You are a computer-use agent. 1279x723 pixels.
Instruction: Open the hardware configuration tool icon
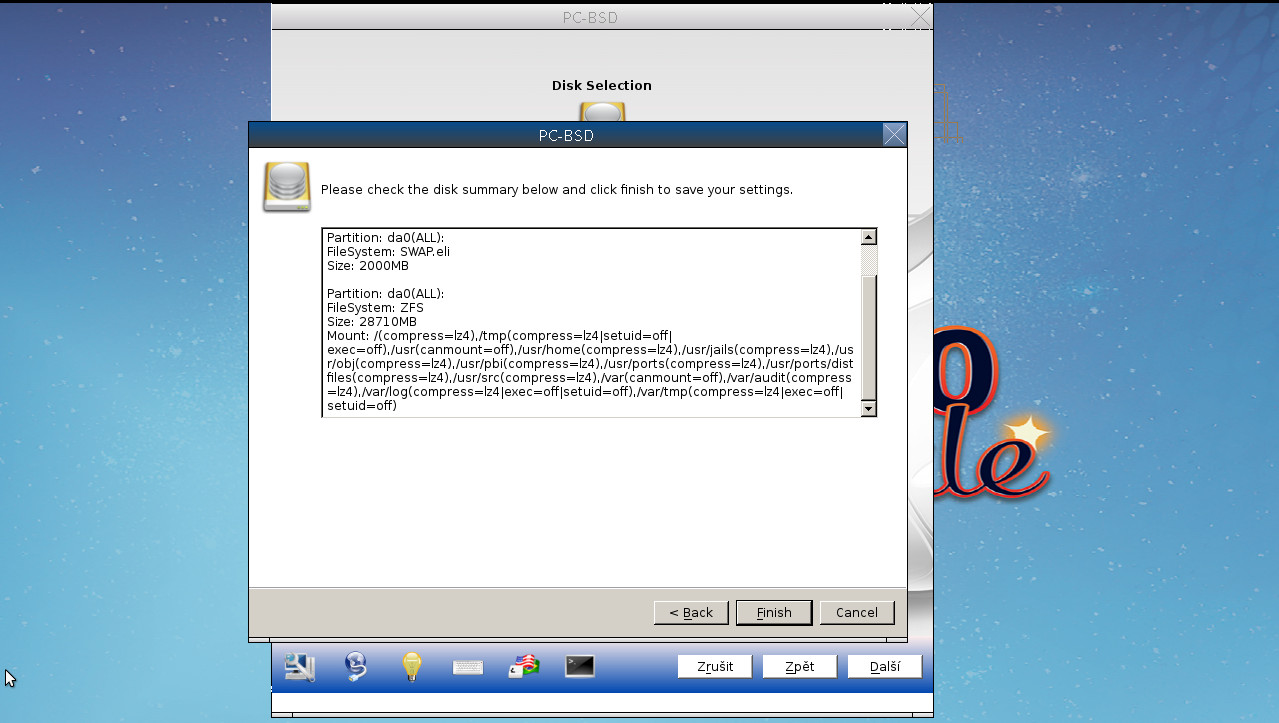pyautogui.click(x=299, y=665)
